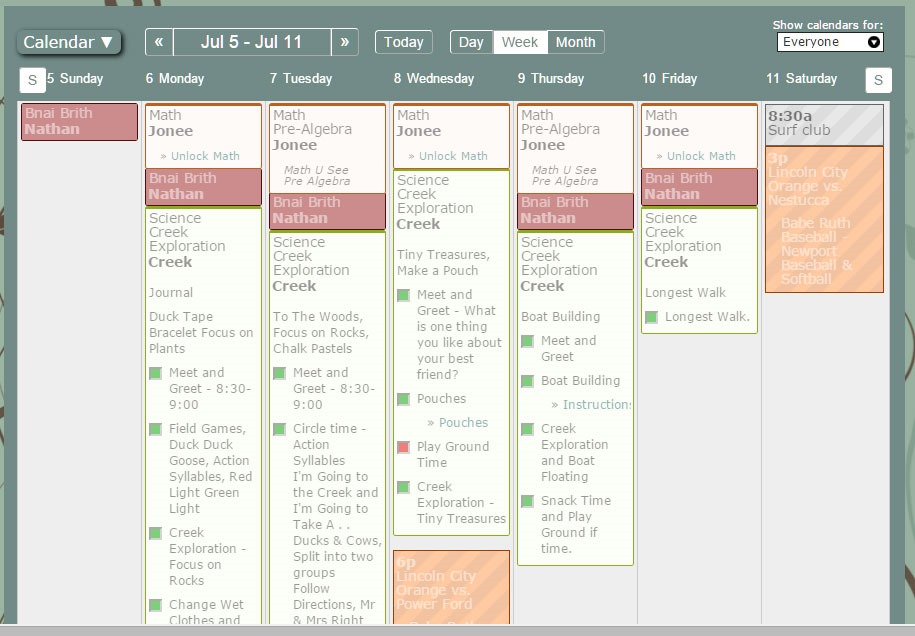Image resolution: width=915 pixels, height=636 pixels.
Task: Toggle the Longest Walk checkbox on Friday
Action: click(x=651, y=317)
